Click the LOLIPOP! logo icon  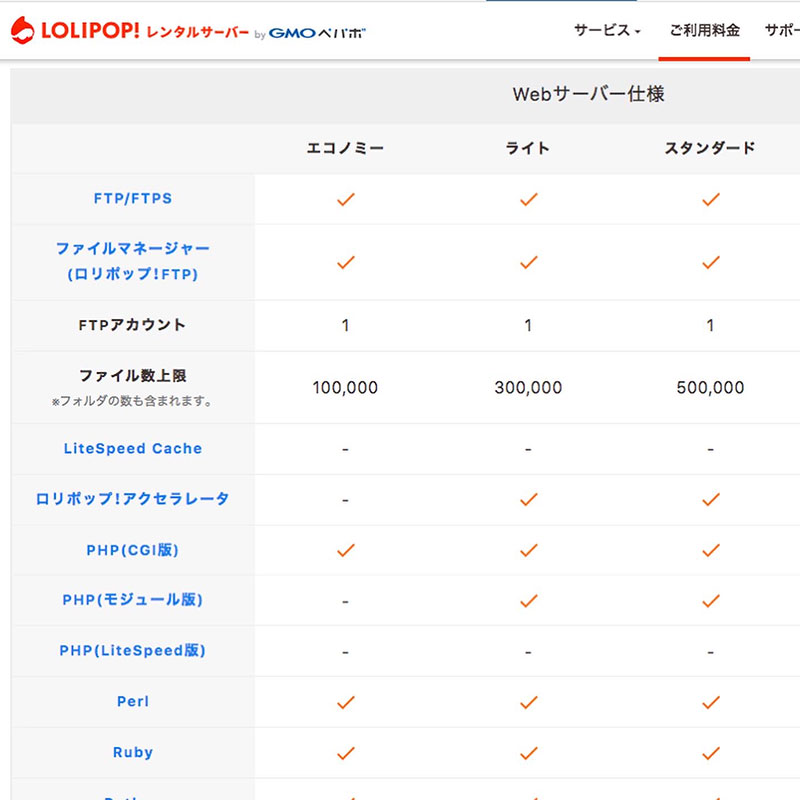click(22, 31)
